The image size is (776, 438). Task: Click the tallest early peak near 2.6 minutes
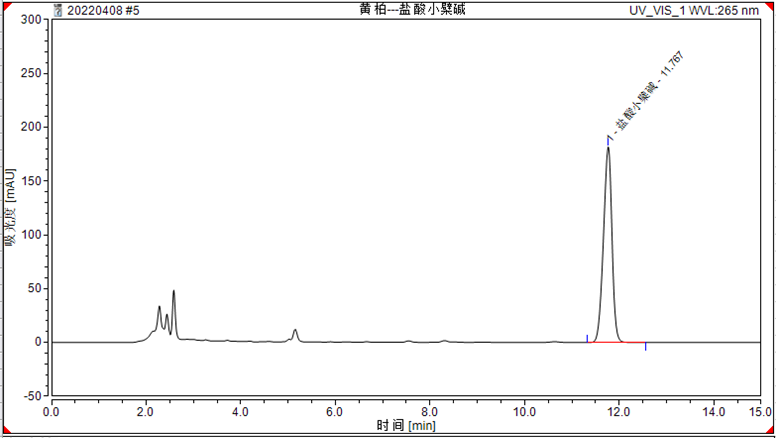tap(174, 292)
